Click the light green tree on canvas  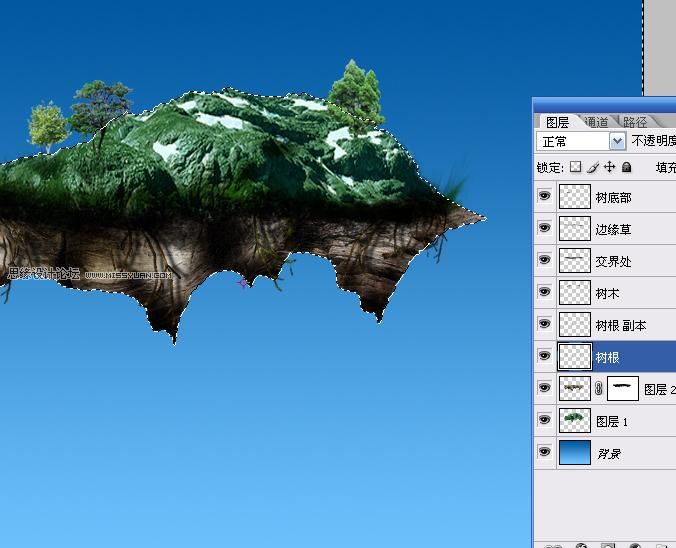tap(47, 126)
